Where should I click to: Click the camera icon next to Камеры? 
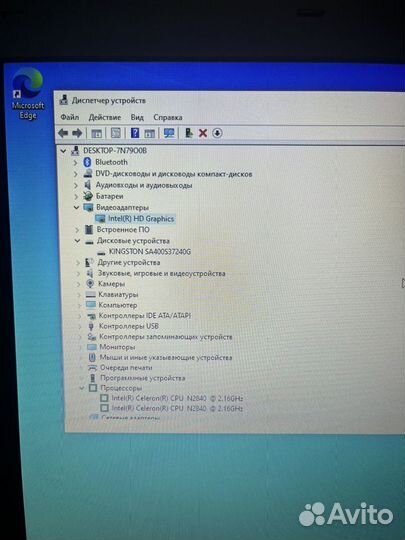90,284
